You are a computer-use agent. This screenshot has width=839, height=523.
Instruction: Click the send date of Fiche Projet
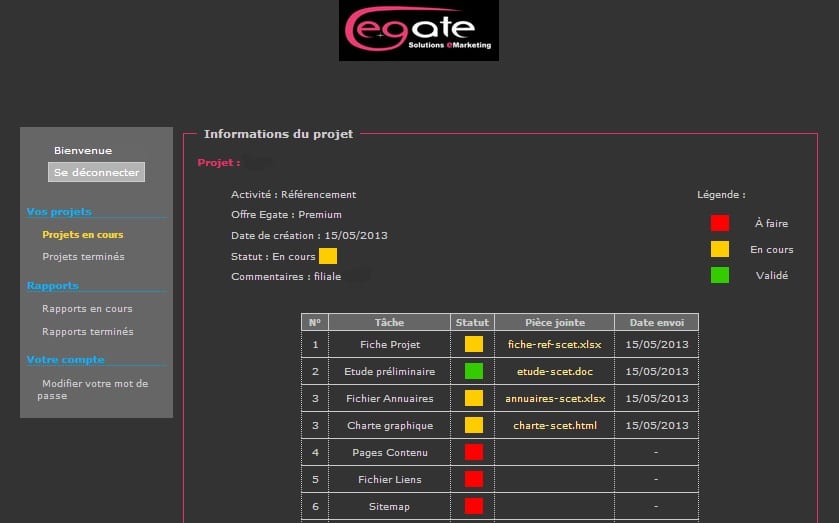click(657, 344)
